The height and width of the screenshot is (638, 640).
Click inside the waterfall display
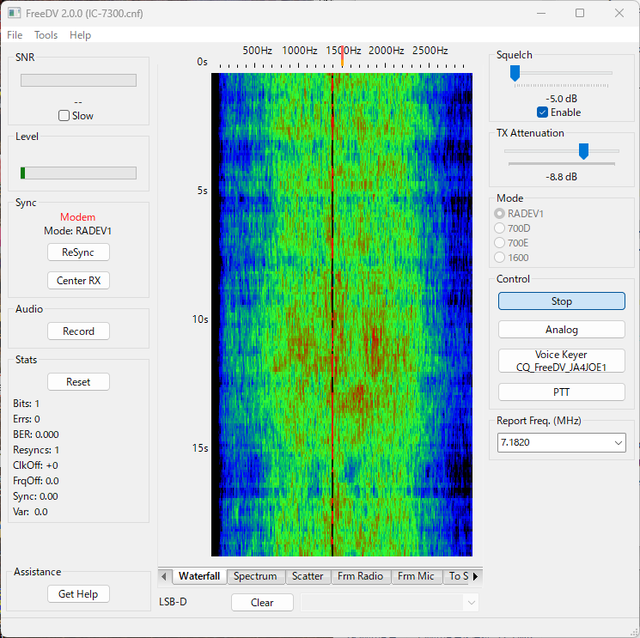[x=342, y=314]
